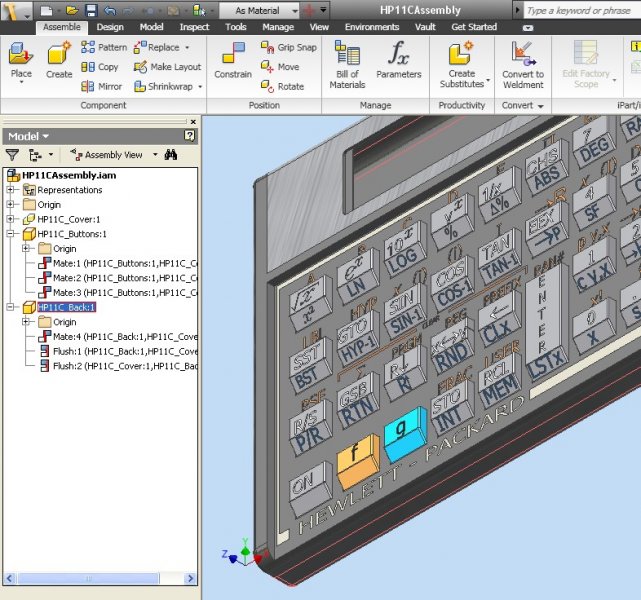Click the Make Layout tool
641x600 pixels.
tap(167, 67)
